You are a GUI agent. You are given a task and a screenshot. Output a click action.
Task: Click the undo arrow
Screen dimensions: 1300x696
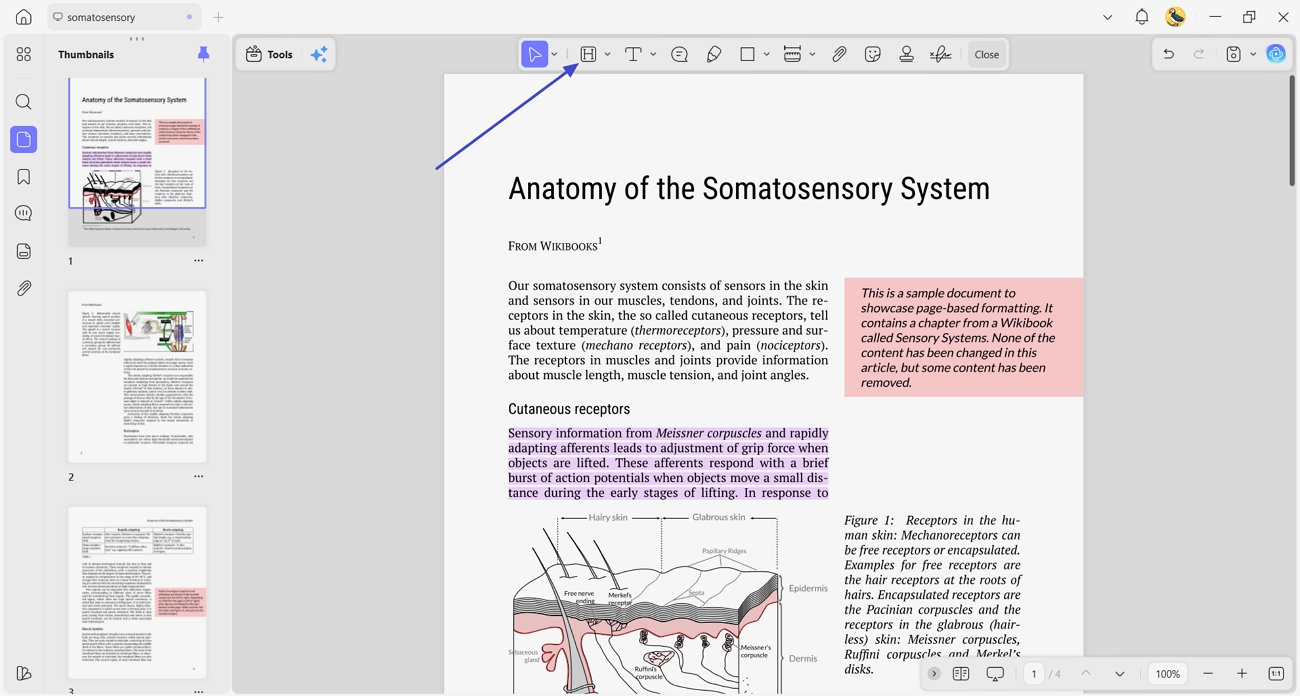1168,55
